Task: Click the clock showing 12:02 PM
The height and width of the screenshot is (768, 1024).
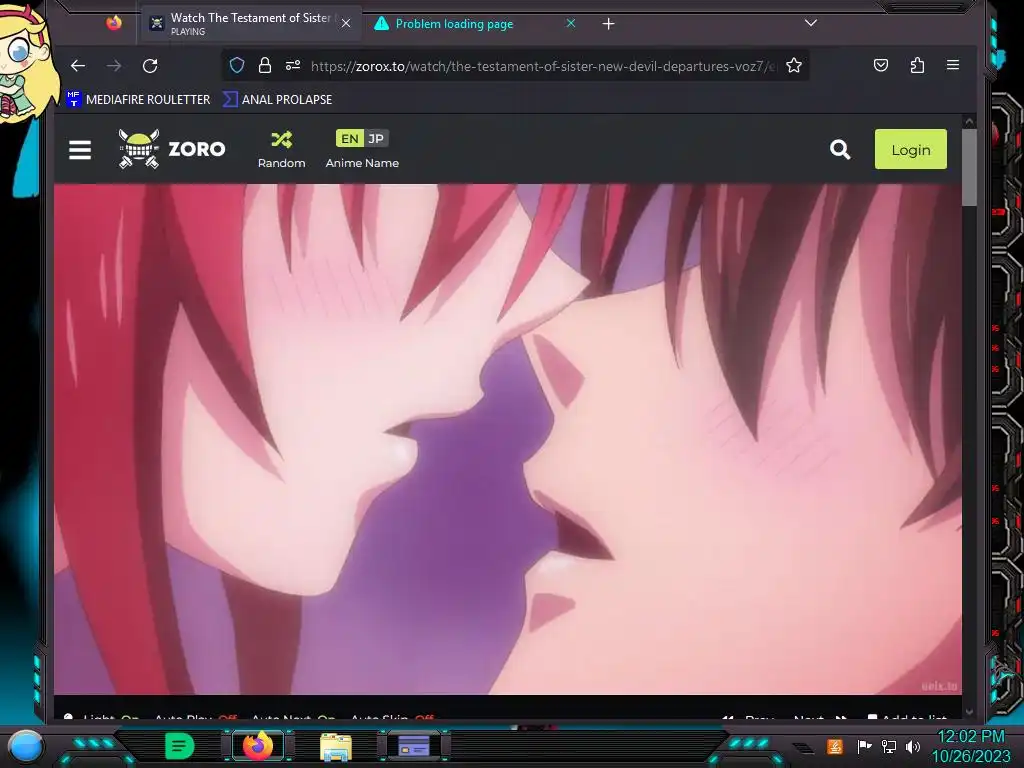Action: click(970, 746)
